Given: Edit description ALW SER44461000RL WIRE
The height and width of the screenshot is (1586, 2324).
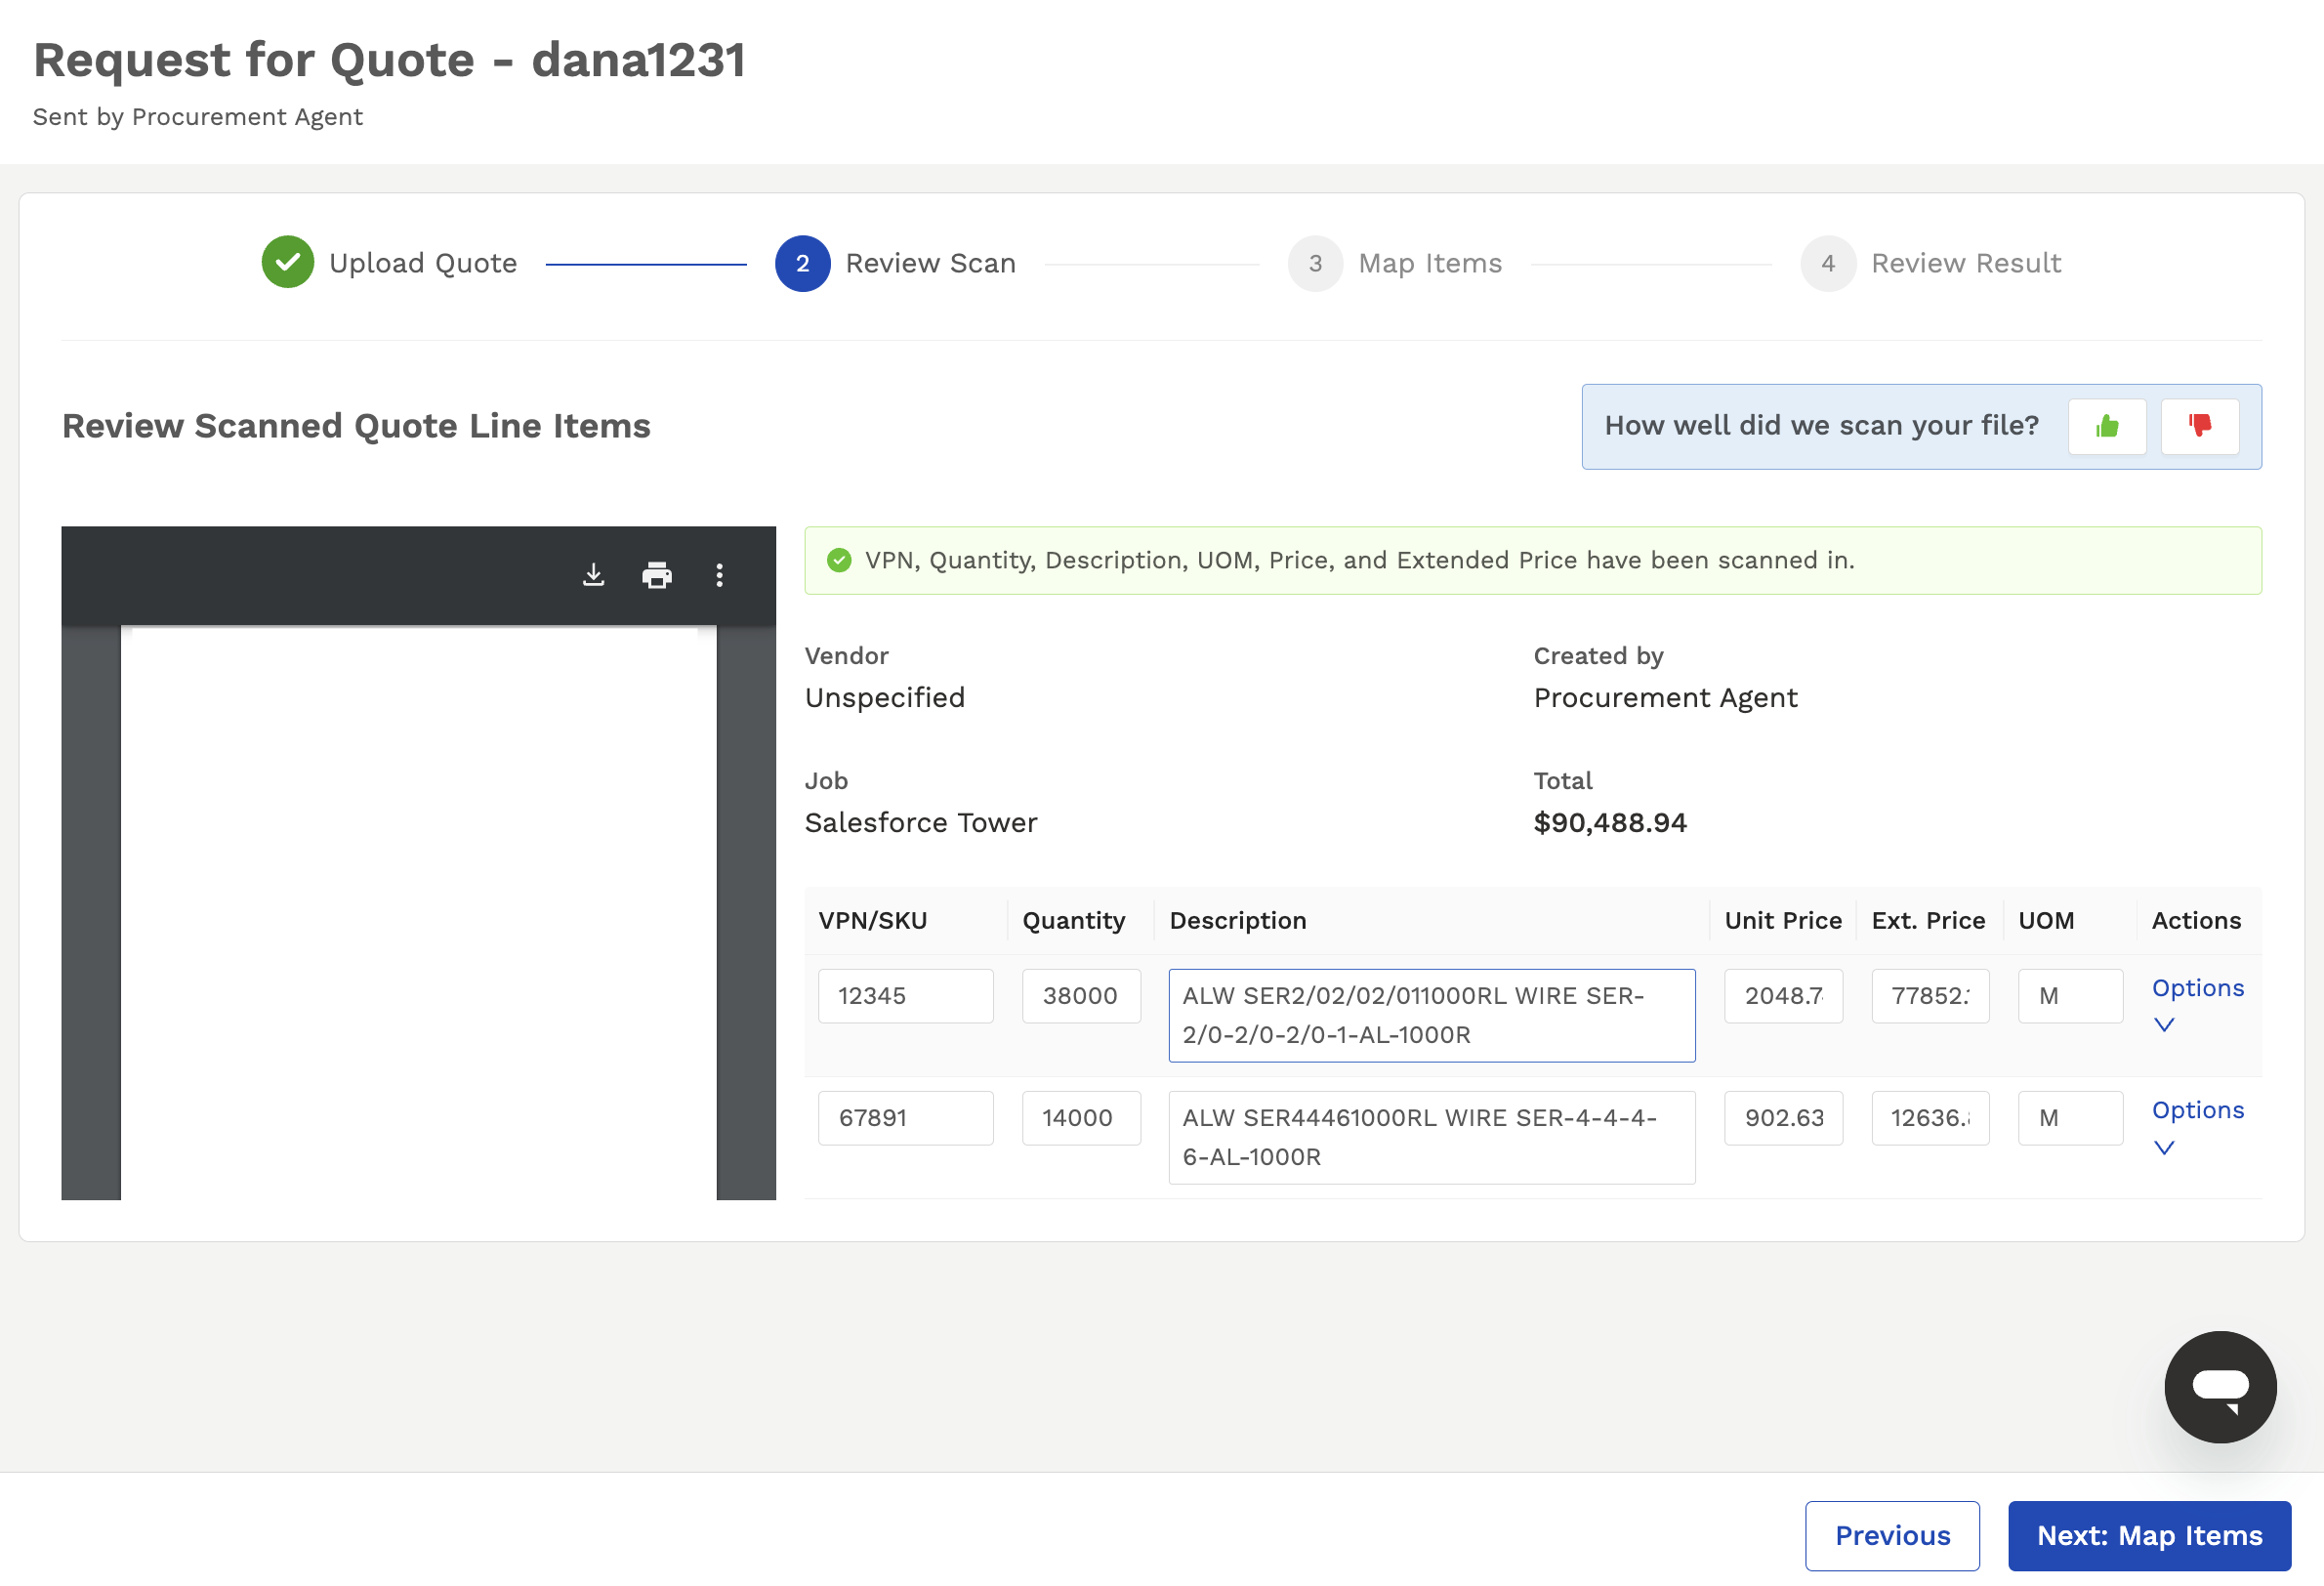Looking at the screenshot, I should tap(1431, 1137).
